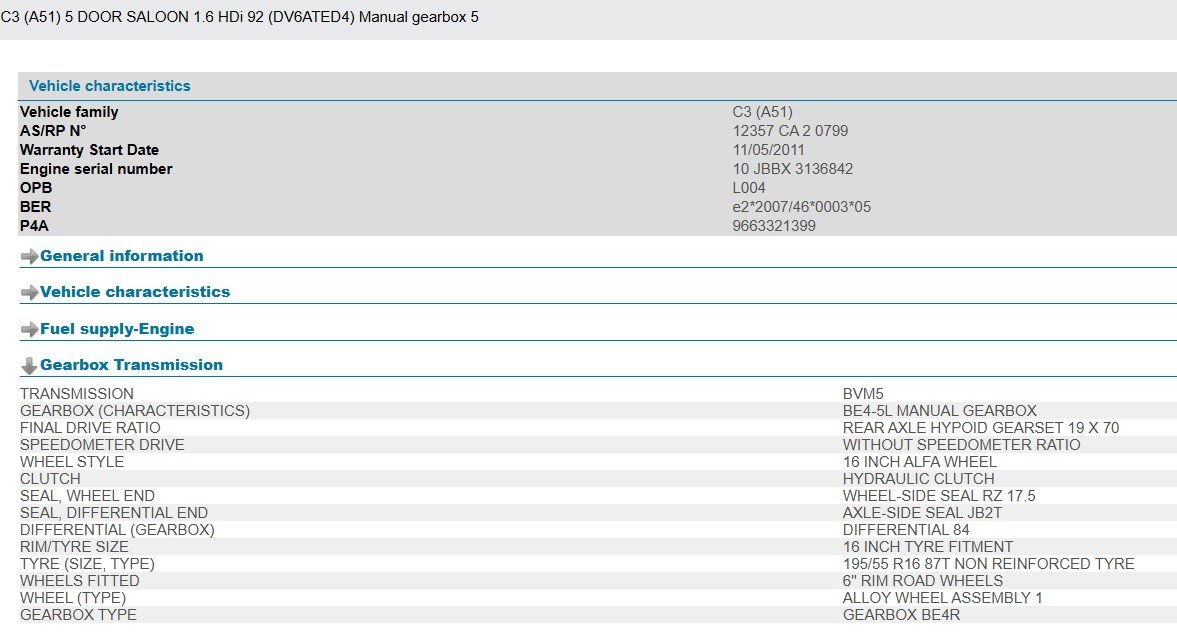Open the General information link
This screenshot has height=635, width=1177.
122,256
